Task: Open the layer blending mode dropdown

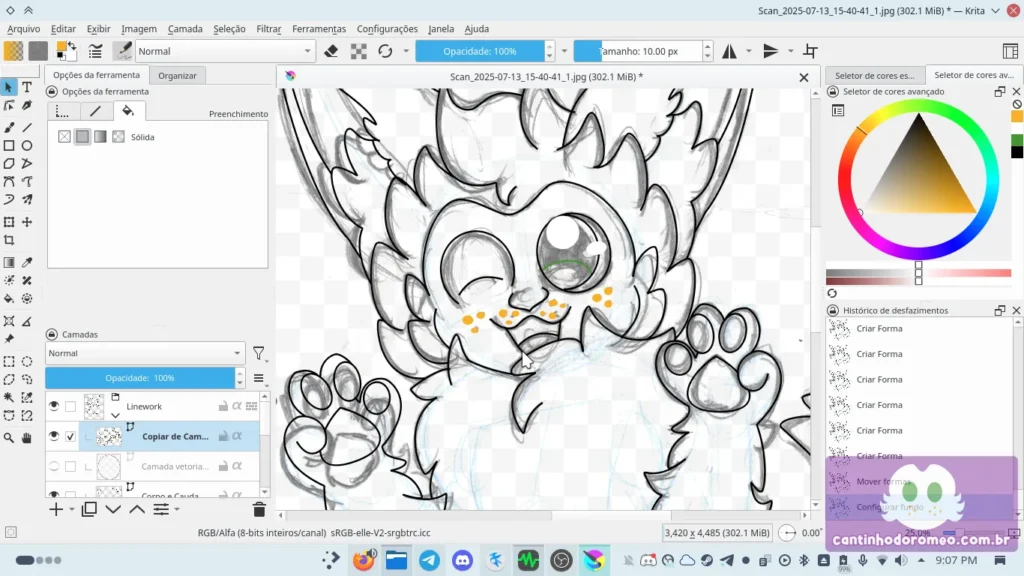Action: coord(145,353)
